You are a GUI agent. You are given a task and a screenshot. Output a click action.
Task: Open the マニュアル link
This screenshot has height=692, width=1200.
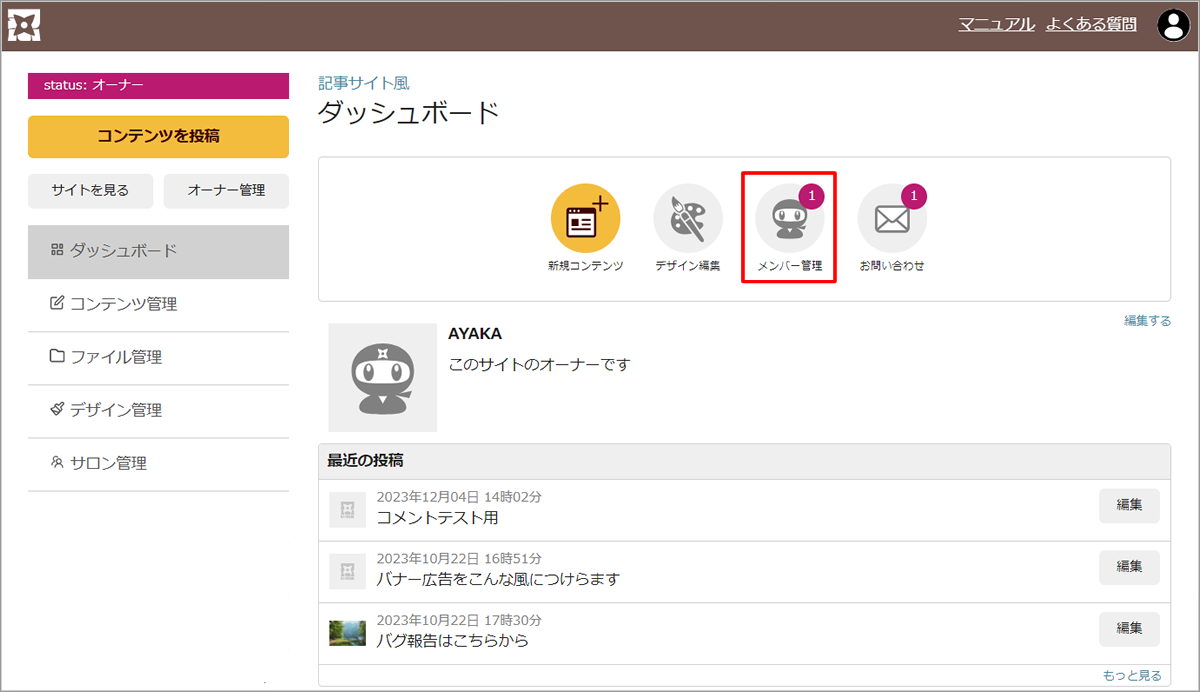tap(996, 25)
